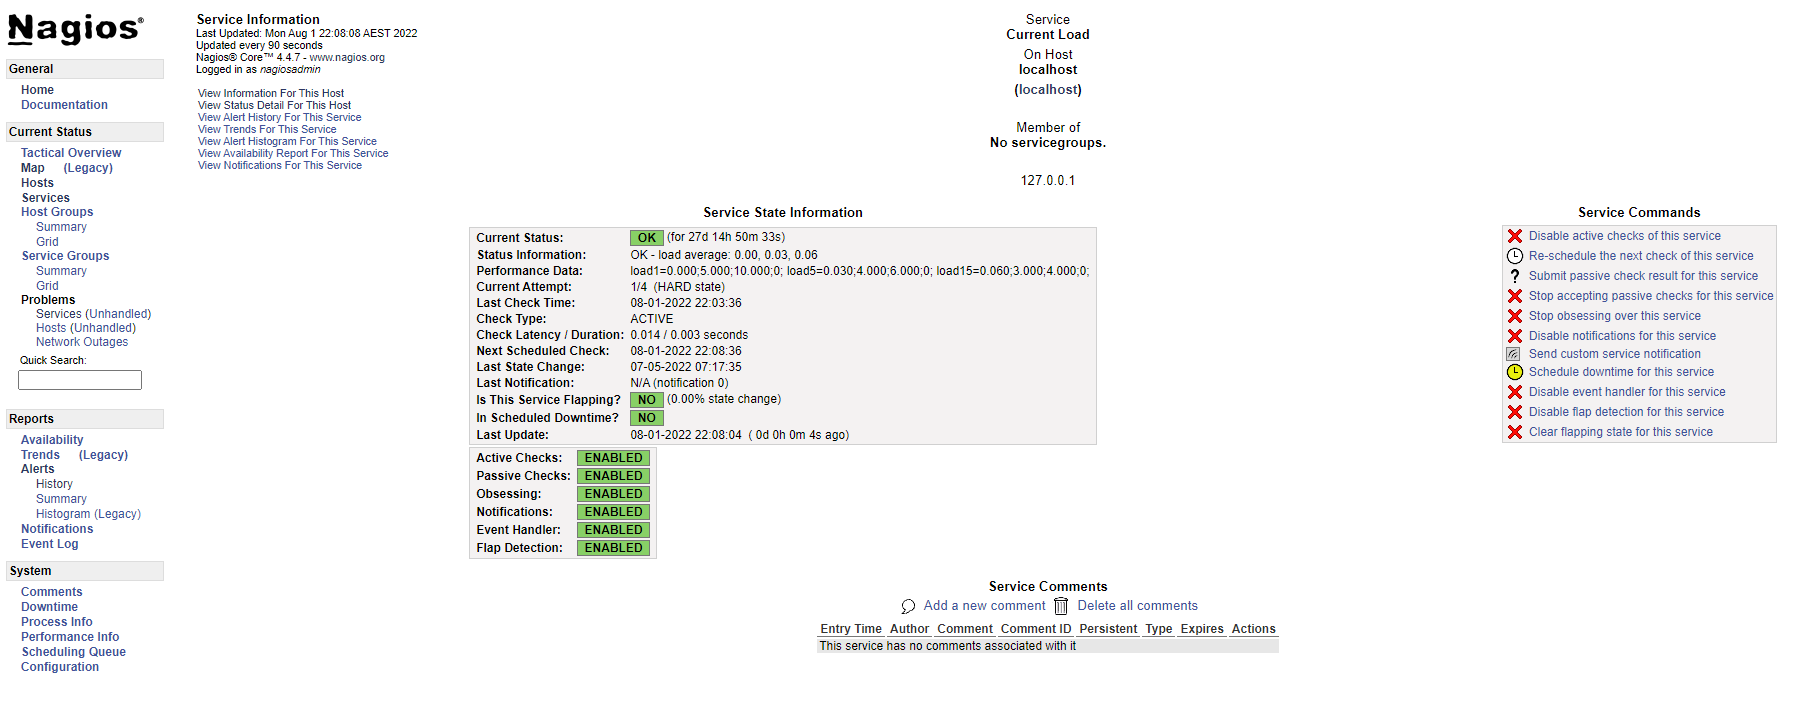Click the Nagios logo
This screenshot has width=1809, height=714.
point(76,29)
